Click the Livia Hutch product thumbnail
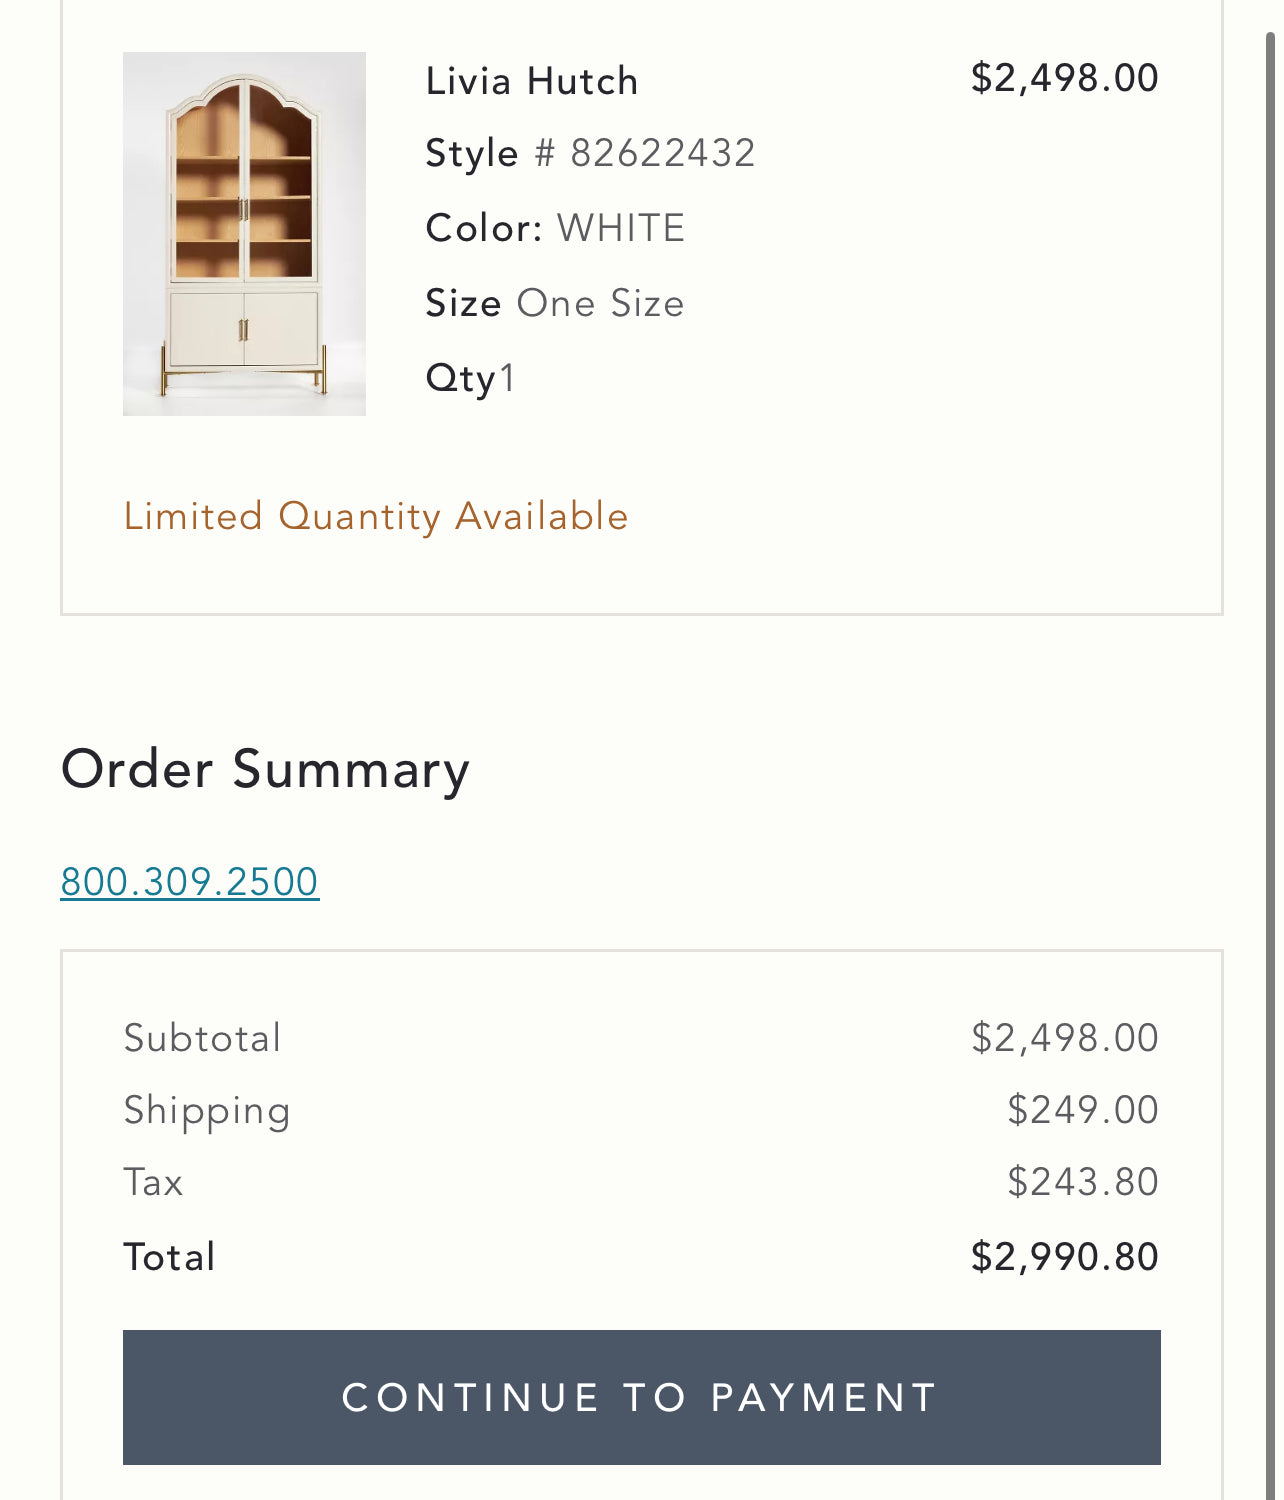The image size is (1284, 1500). click(243, 230)
